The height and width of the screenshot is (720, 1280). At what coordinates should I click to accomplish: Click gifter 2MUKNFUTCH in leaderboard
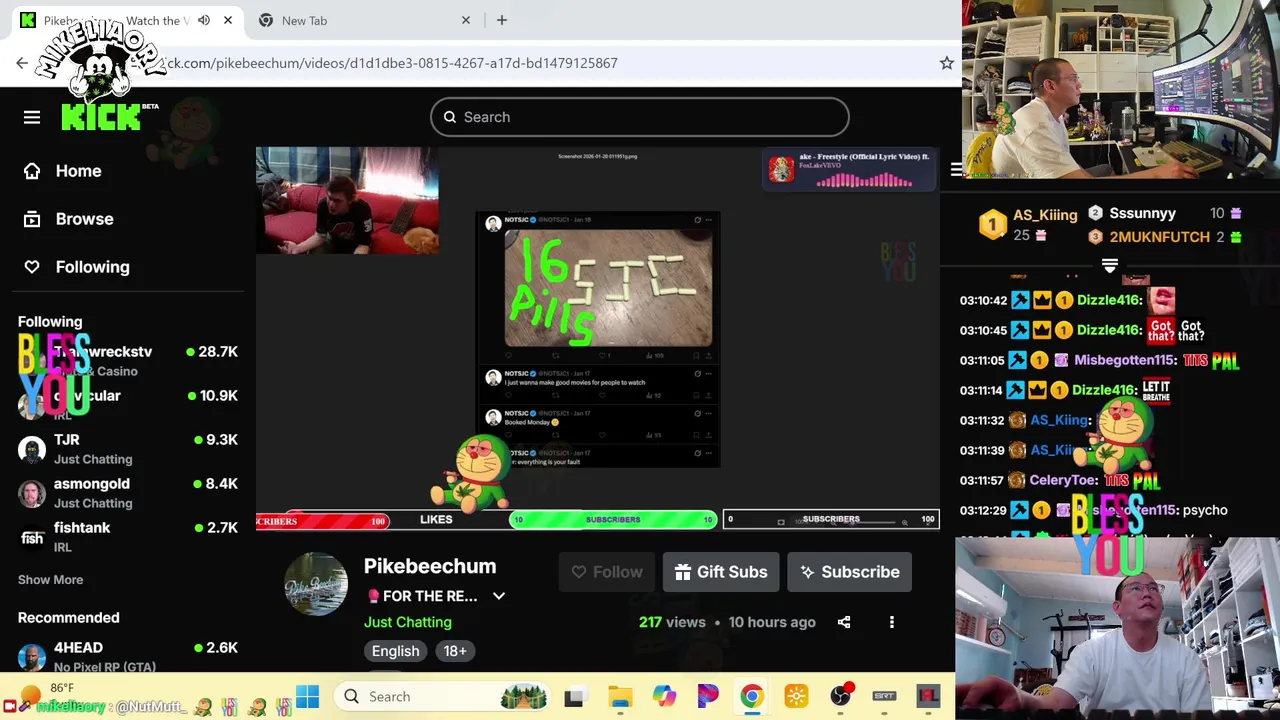point(1159,237)
